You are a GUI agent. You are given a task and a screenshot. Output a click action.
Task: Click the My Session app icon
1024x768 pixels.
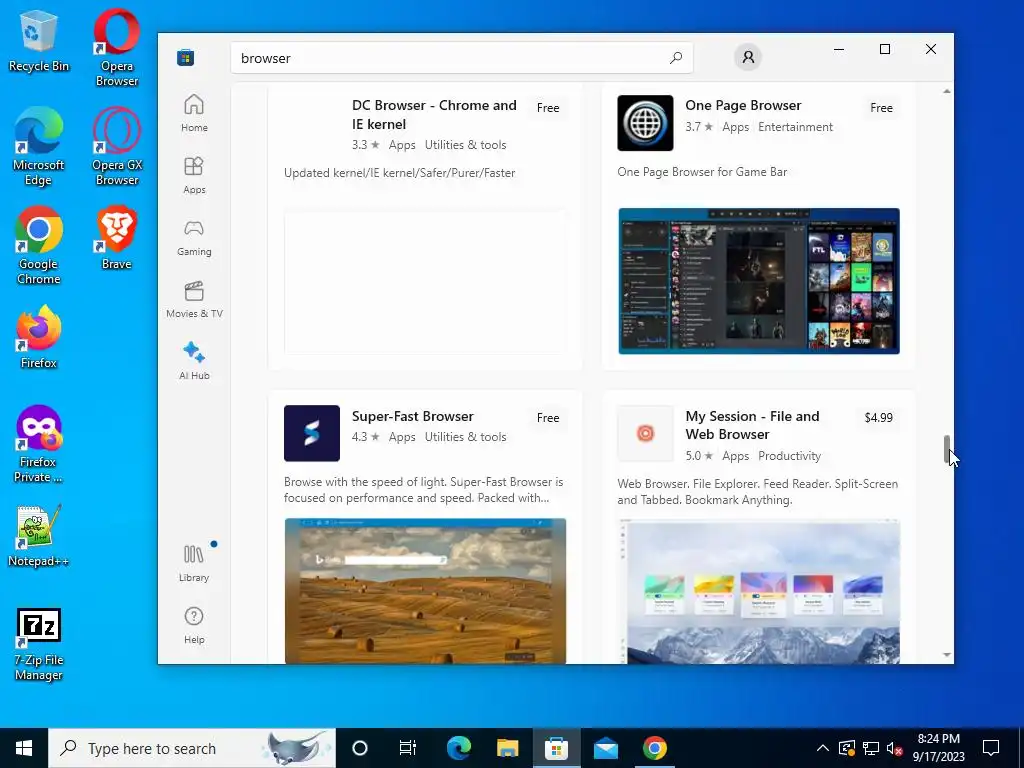pyautogui.click(x=645, y=433)
